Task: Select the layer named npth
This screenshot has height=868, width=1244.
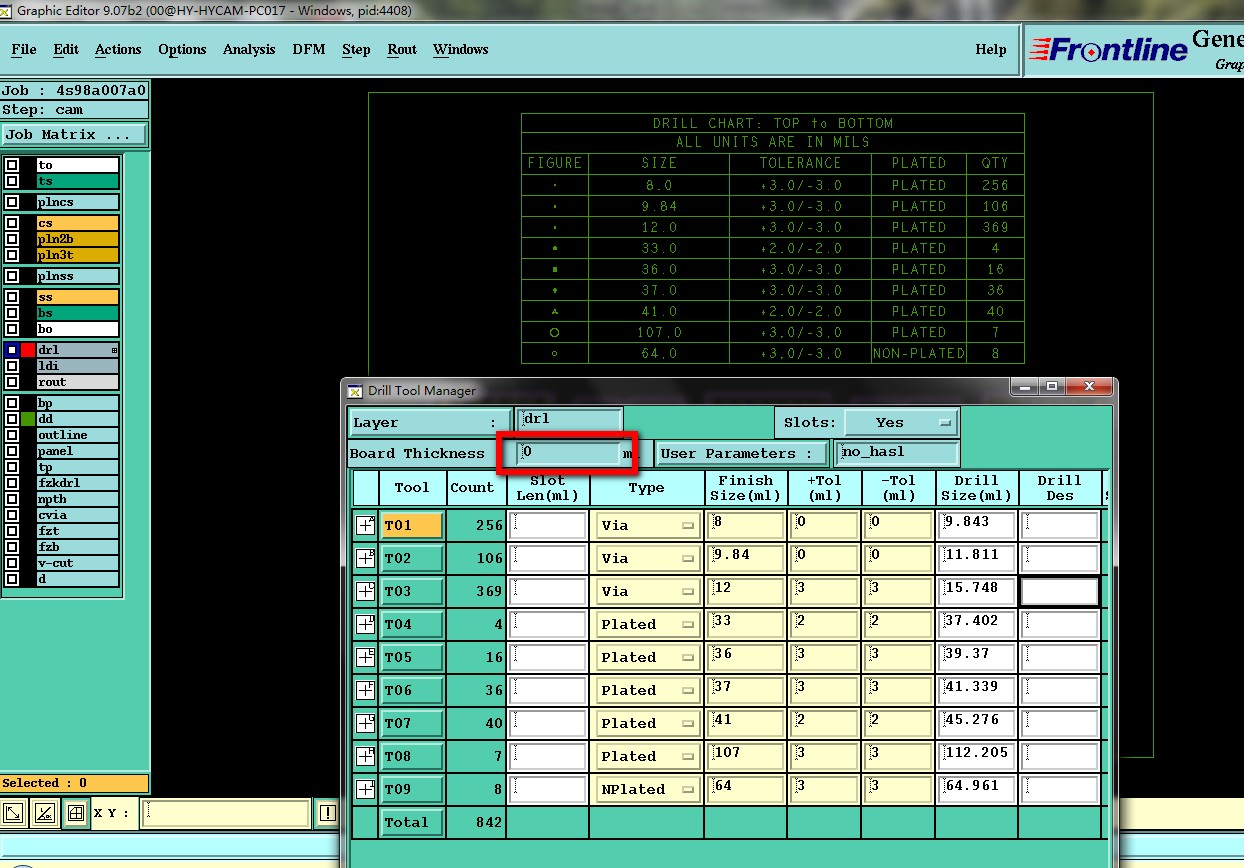Action: 77,499
